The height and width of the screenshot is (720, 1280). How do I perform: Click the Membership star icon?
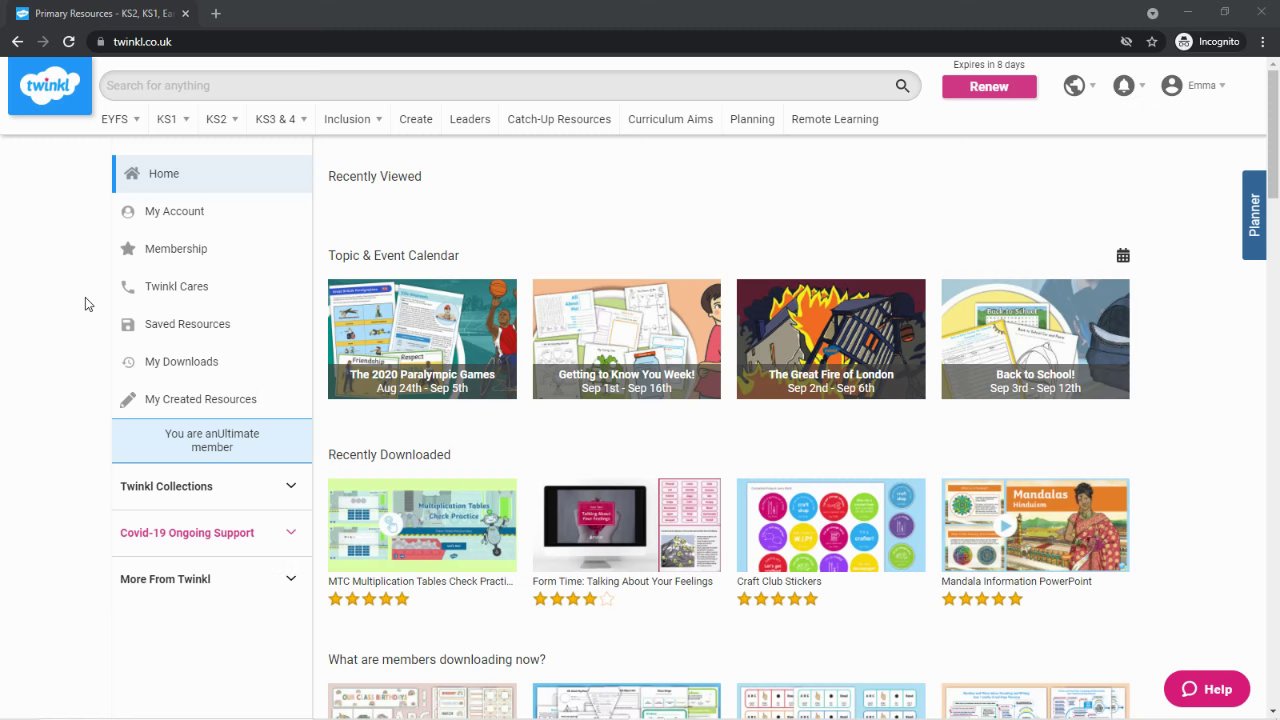point(128,249)
